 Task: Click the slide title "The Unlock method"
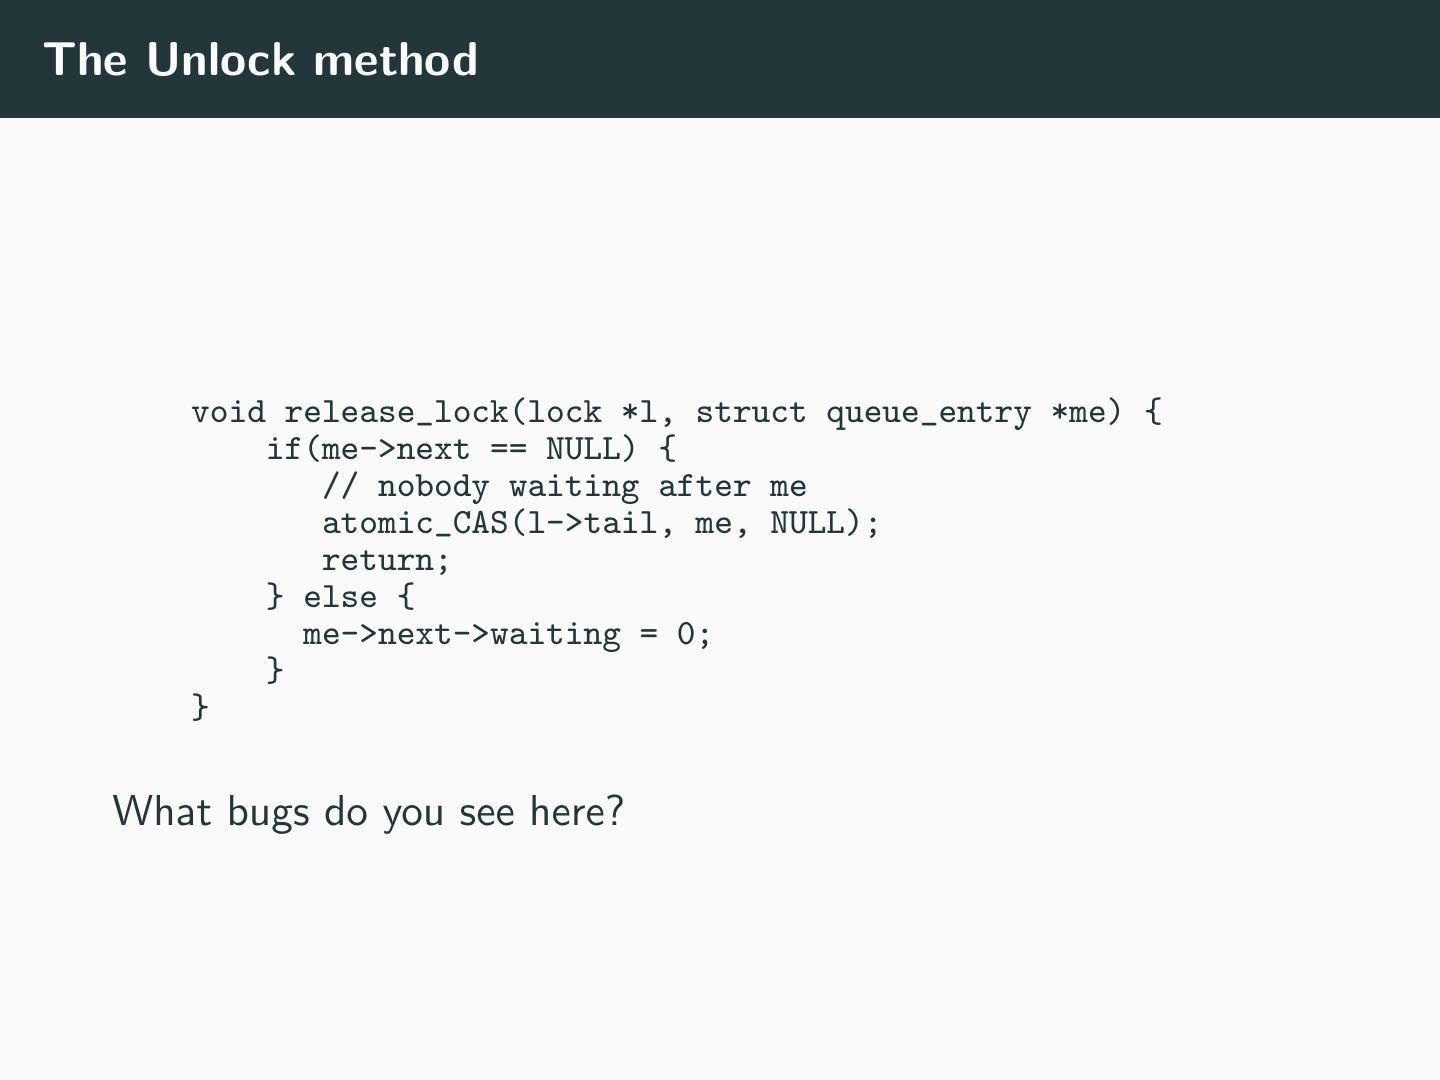261,60
